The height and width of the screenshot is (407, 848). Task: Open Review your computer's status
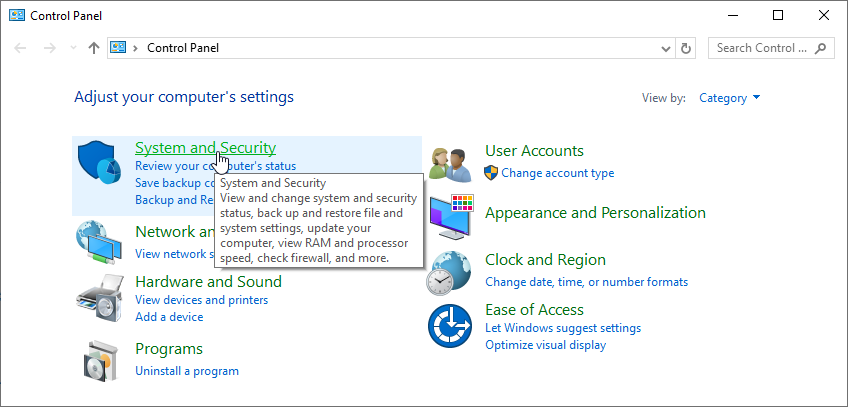[x=215, y=165]
